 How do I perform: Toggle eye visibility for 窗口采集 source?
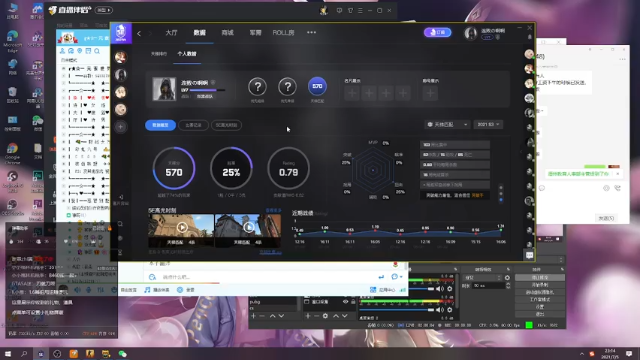(x=345, y=302)
